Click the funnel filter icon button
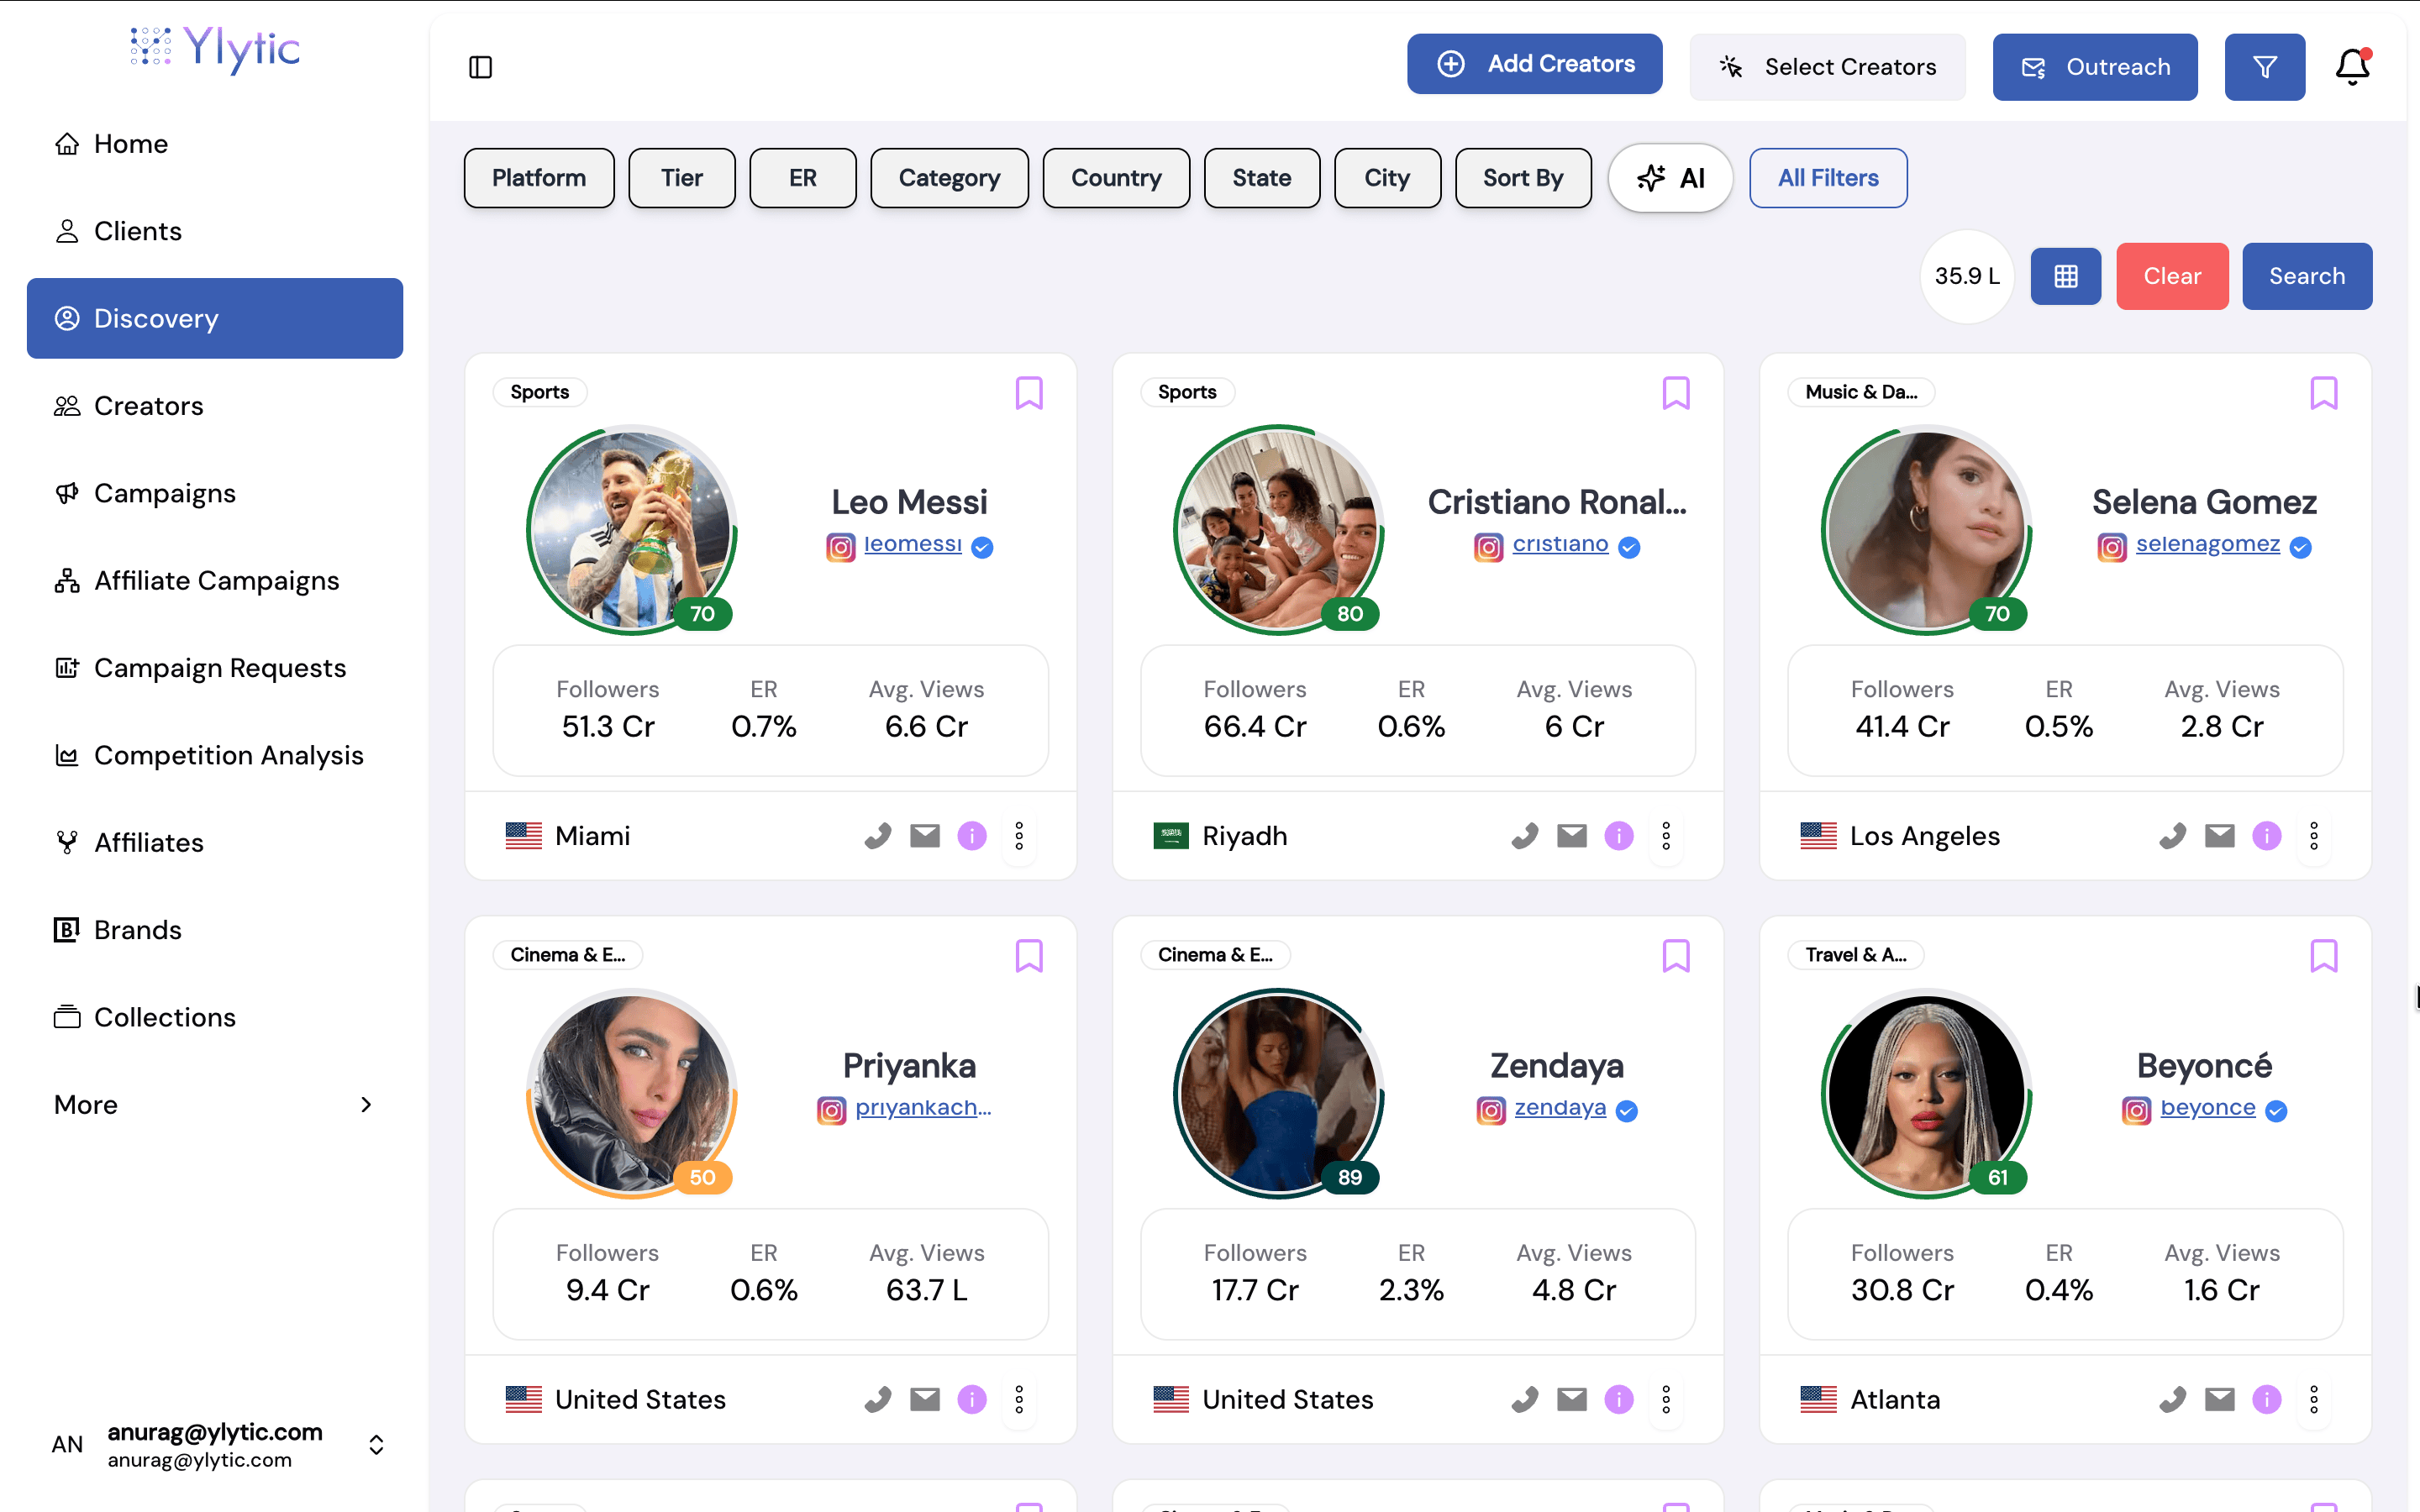The height and width of the screenshot is (1512, 2420). 2265,67
